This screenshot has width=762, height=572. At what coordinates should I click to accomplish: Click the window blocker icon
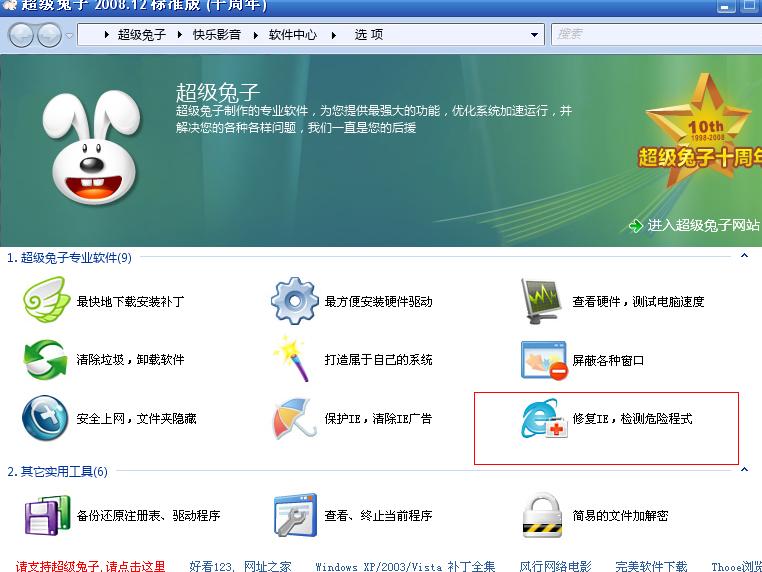tap(544, 361)
